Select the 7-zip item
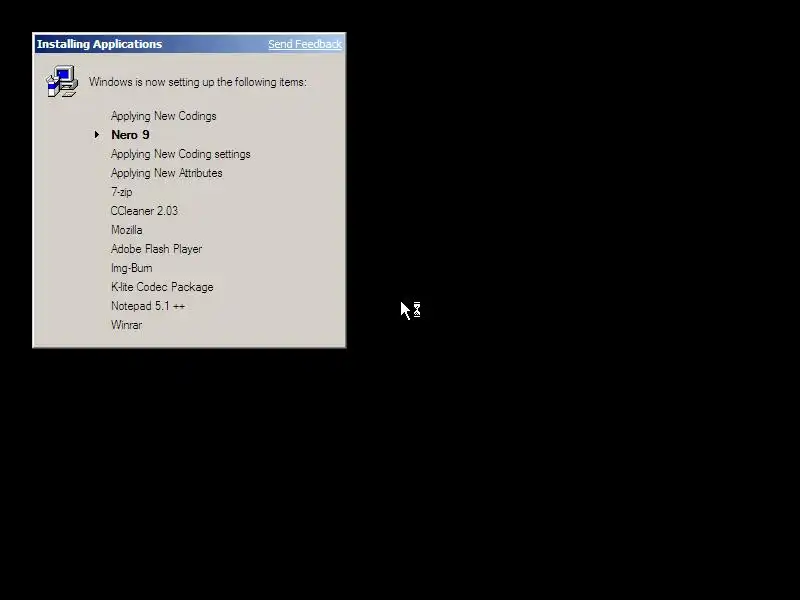Viewport: 800px width, 600px height. (121, 192)
